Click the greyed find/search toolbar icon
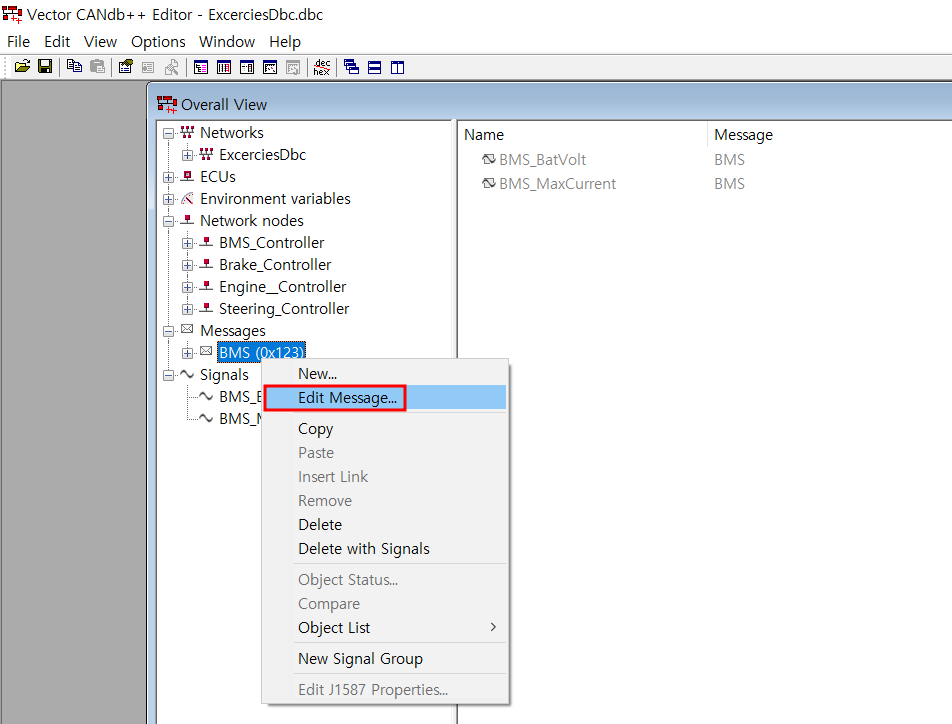The image size is (952, 724). (x=172, y=67)
